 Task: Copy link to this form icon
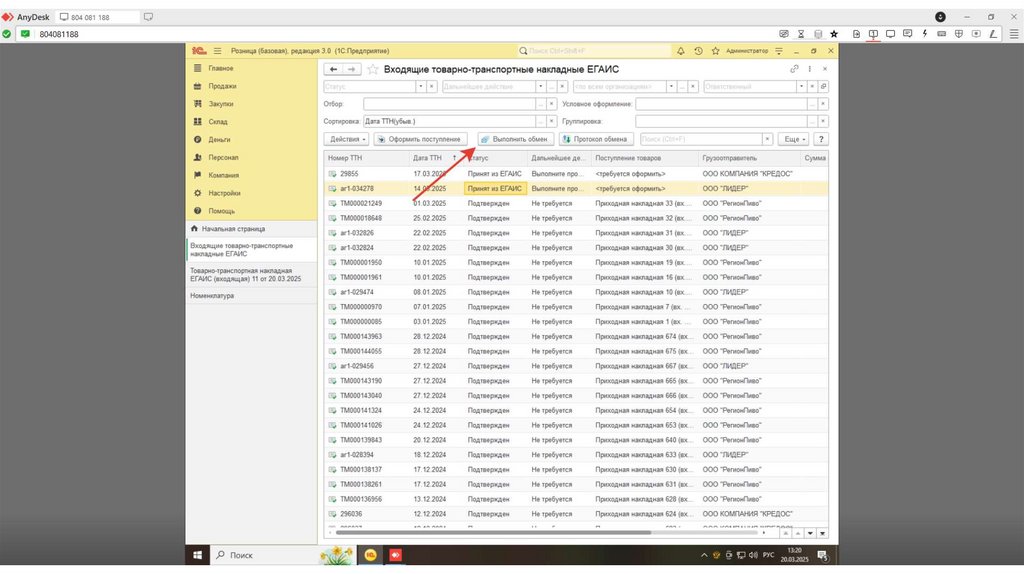coord(795,69)
